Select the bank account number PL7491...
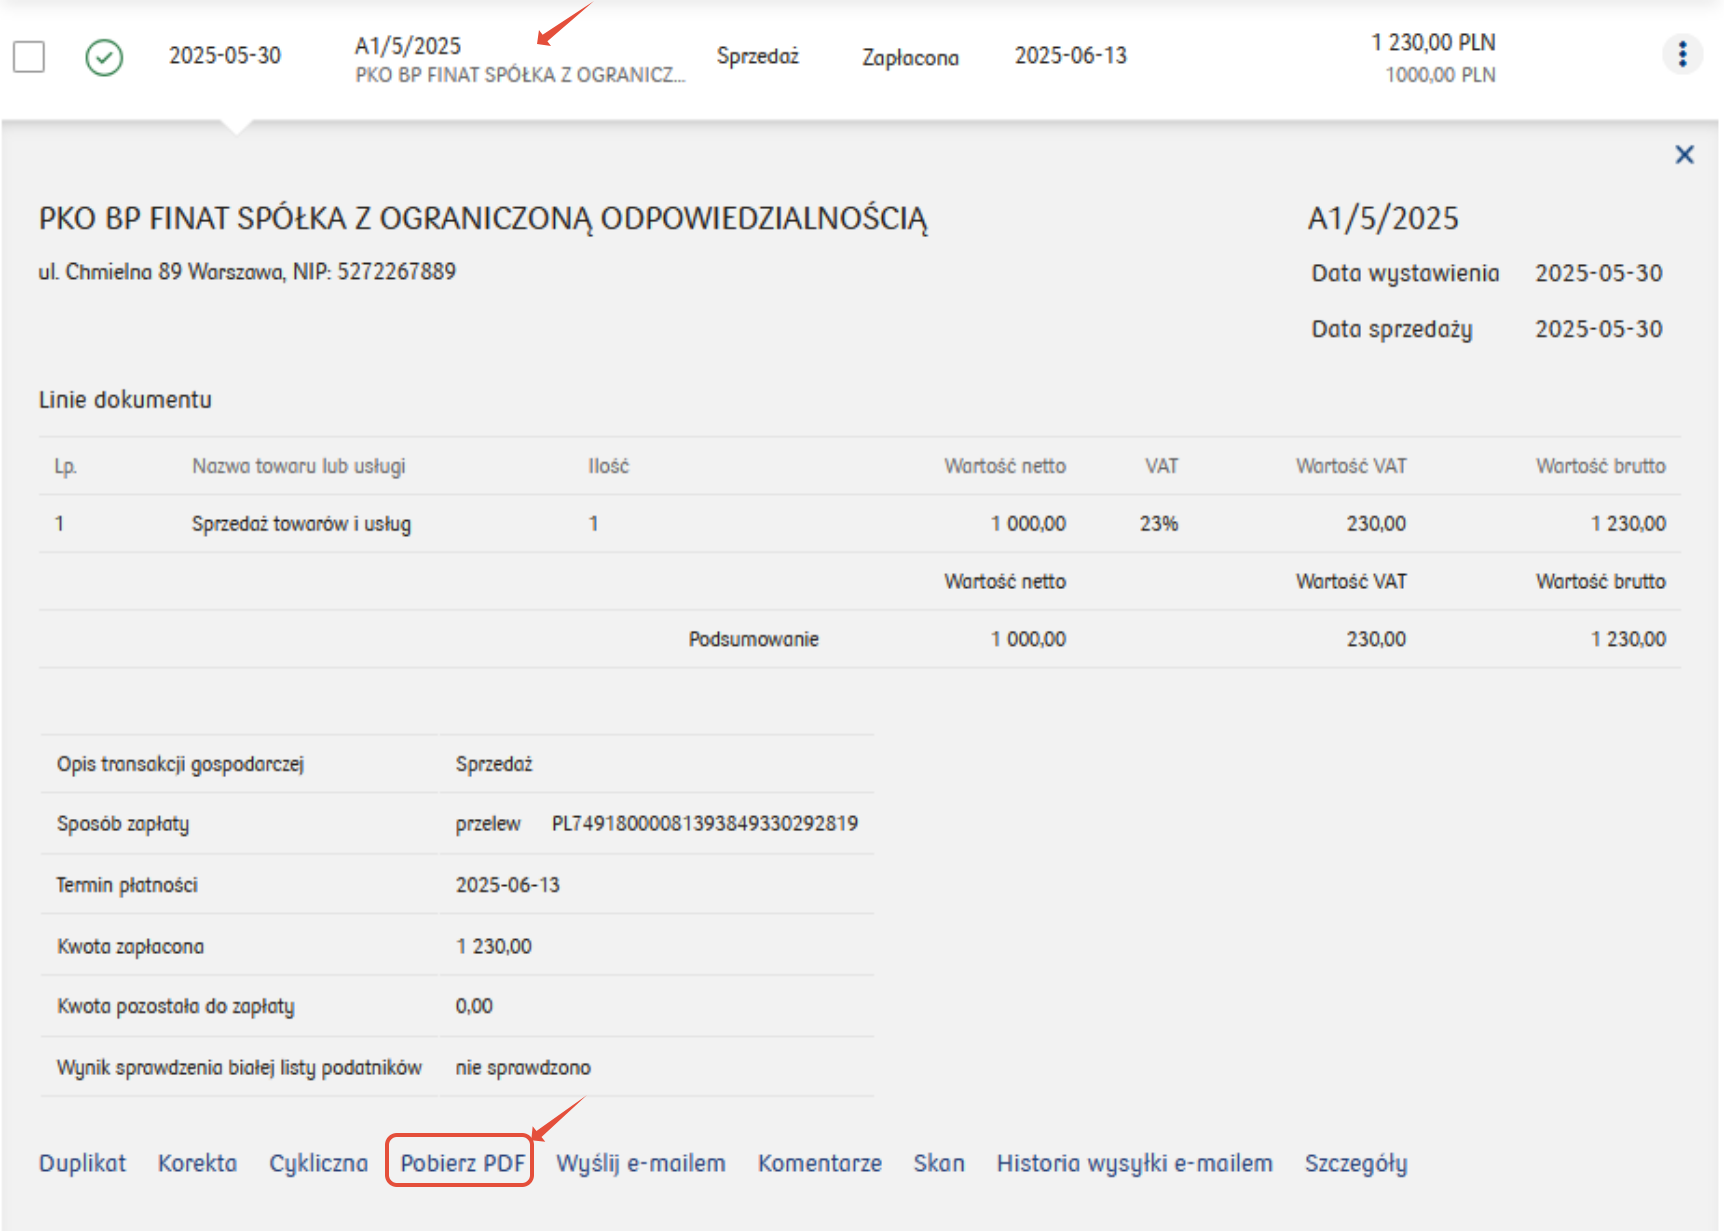The image size is (1724, 1231). 705,824
